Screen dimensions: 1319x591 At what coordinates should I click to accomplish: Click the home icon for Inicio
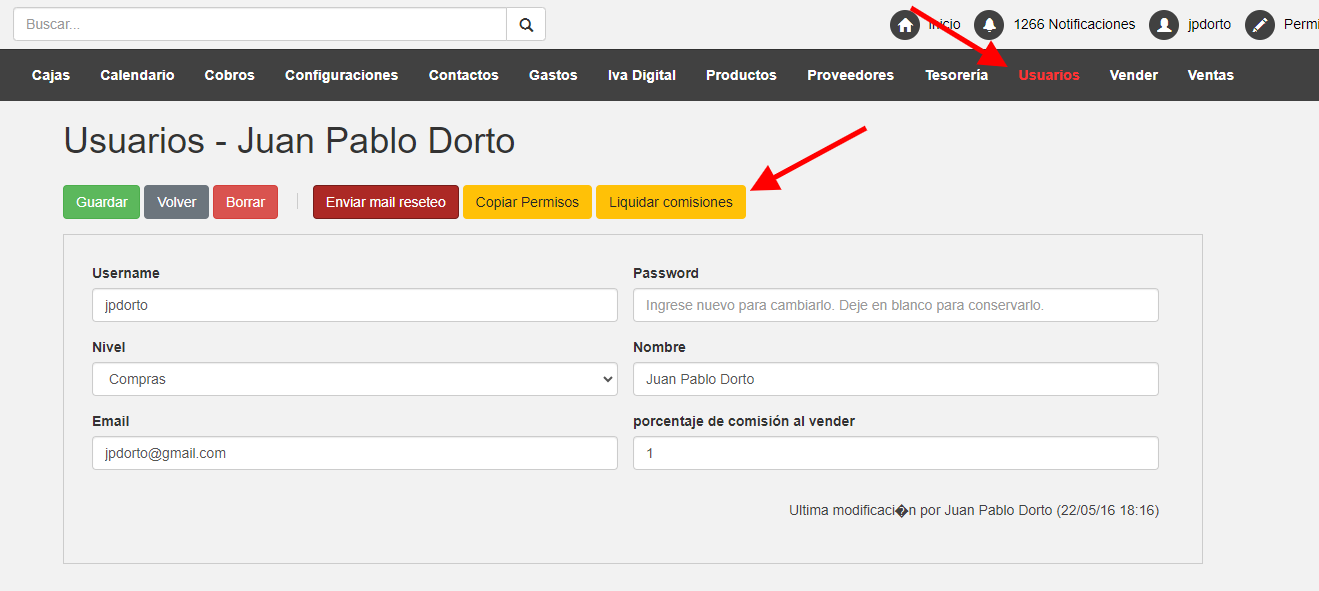pos(905,25)
